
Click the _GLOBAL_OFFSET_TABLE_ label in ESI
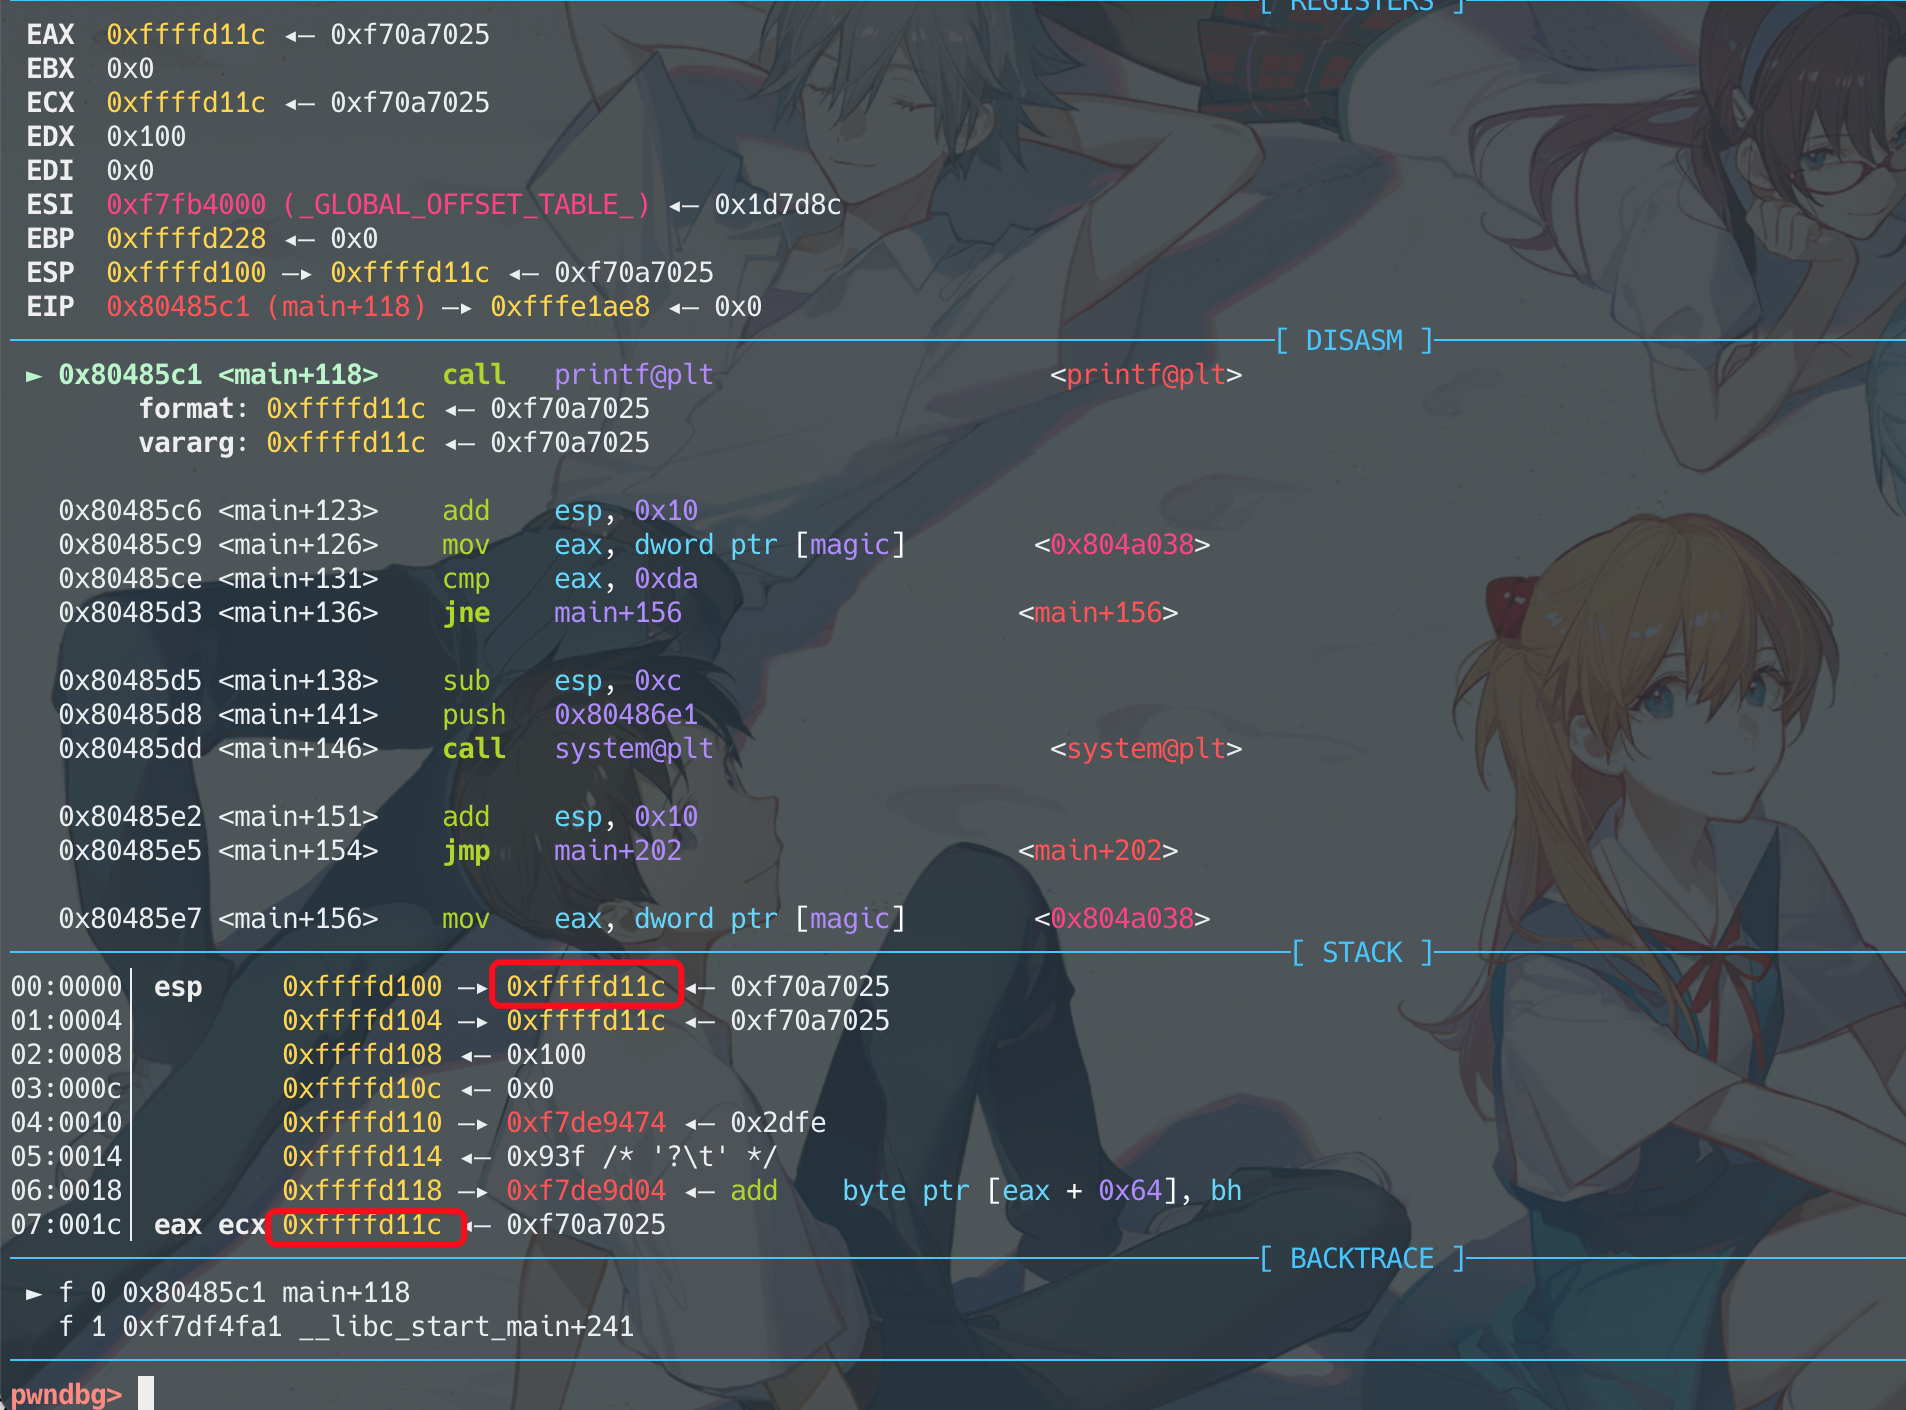click(x=466, y=205)
